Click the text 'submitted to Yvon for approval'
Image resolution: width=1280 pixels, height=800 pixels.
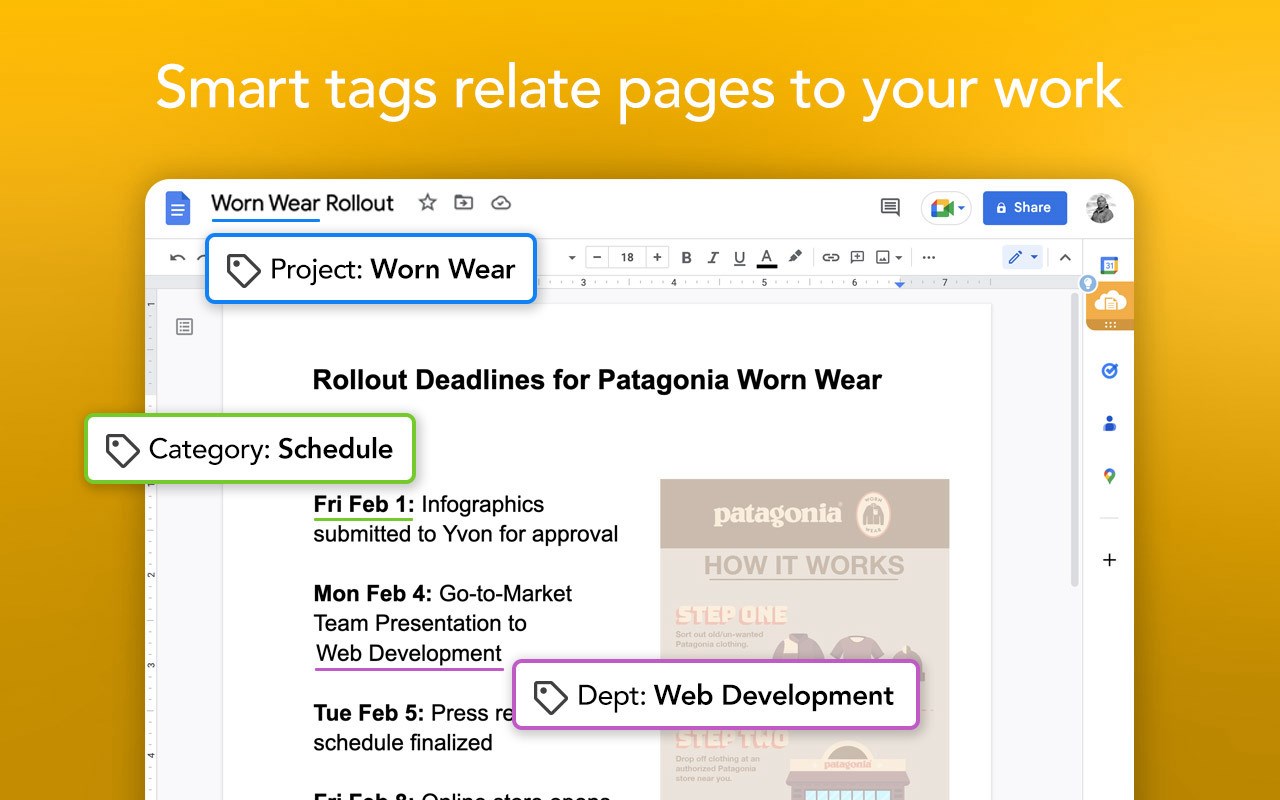click(x=466, y=534)
